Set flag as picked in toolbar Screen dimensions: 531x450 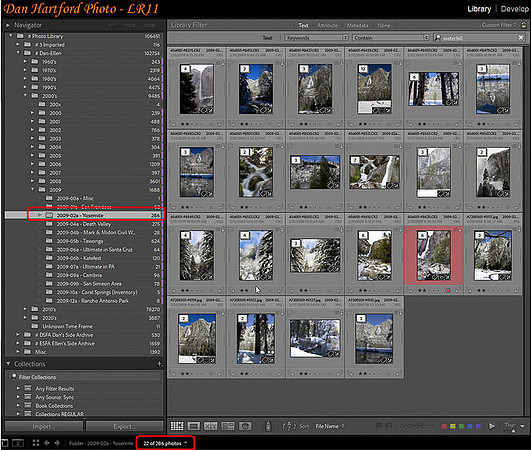coord(379,426)
